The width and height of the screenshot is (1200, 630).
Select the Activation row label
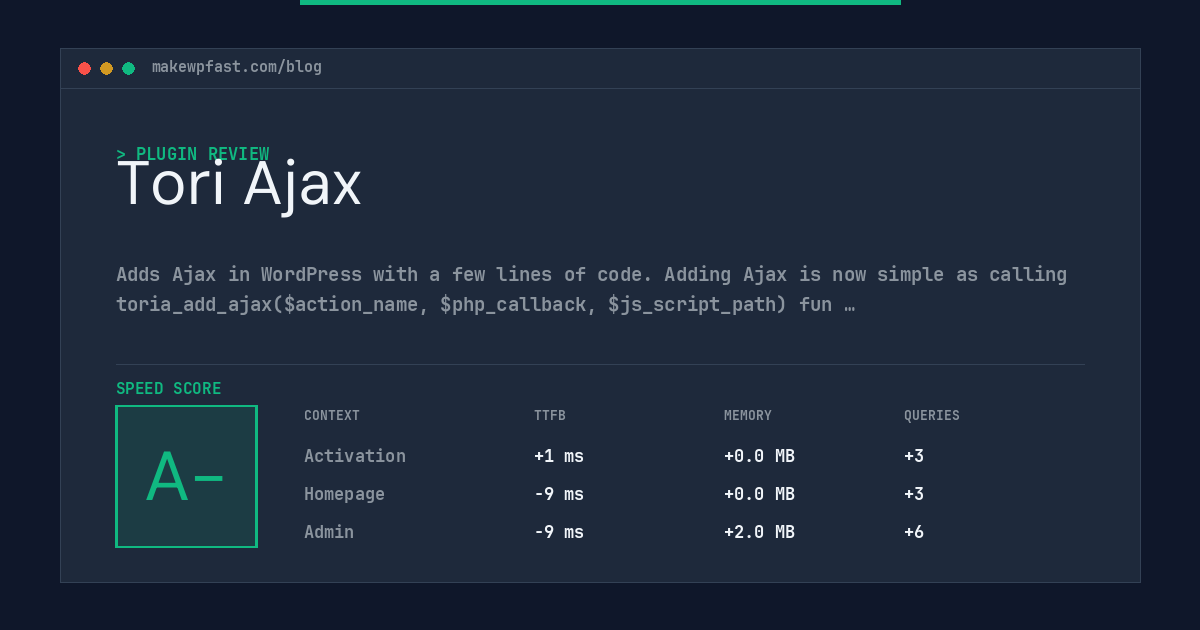(x=355, y=456)
